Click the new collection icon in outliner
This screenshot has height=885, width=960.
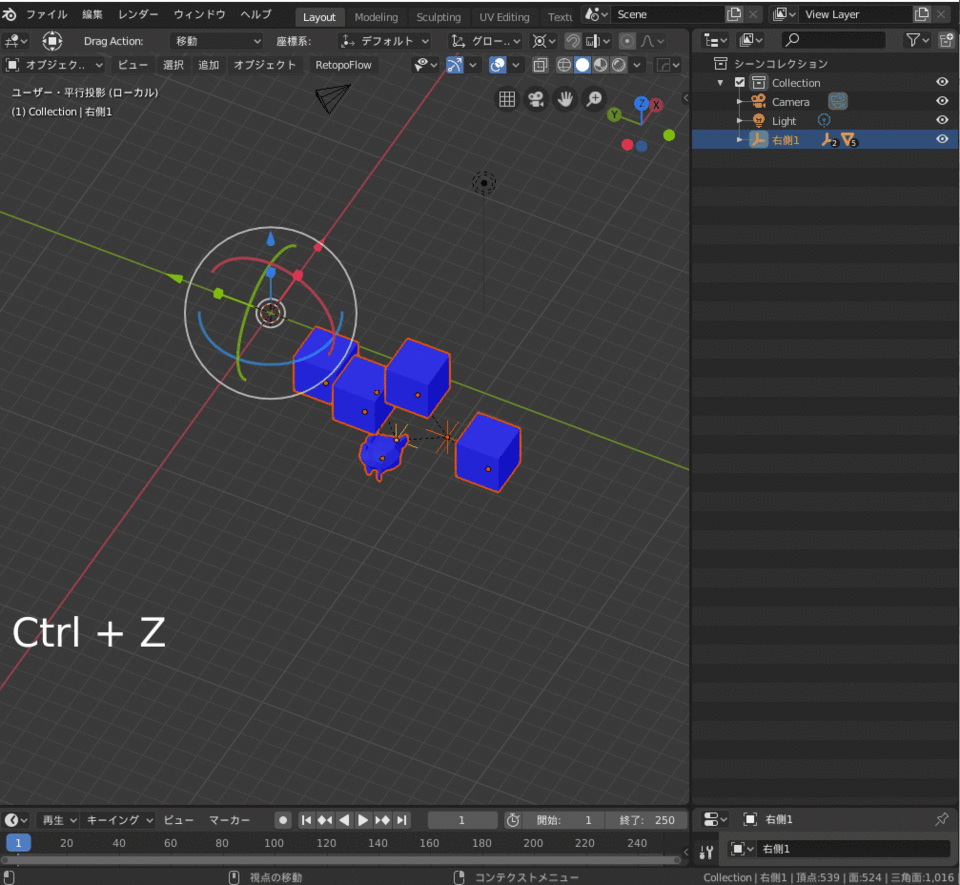click(x=945, y=40)
